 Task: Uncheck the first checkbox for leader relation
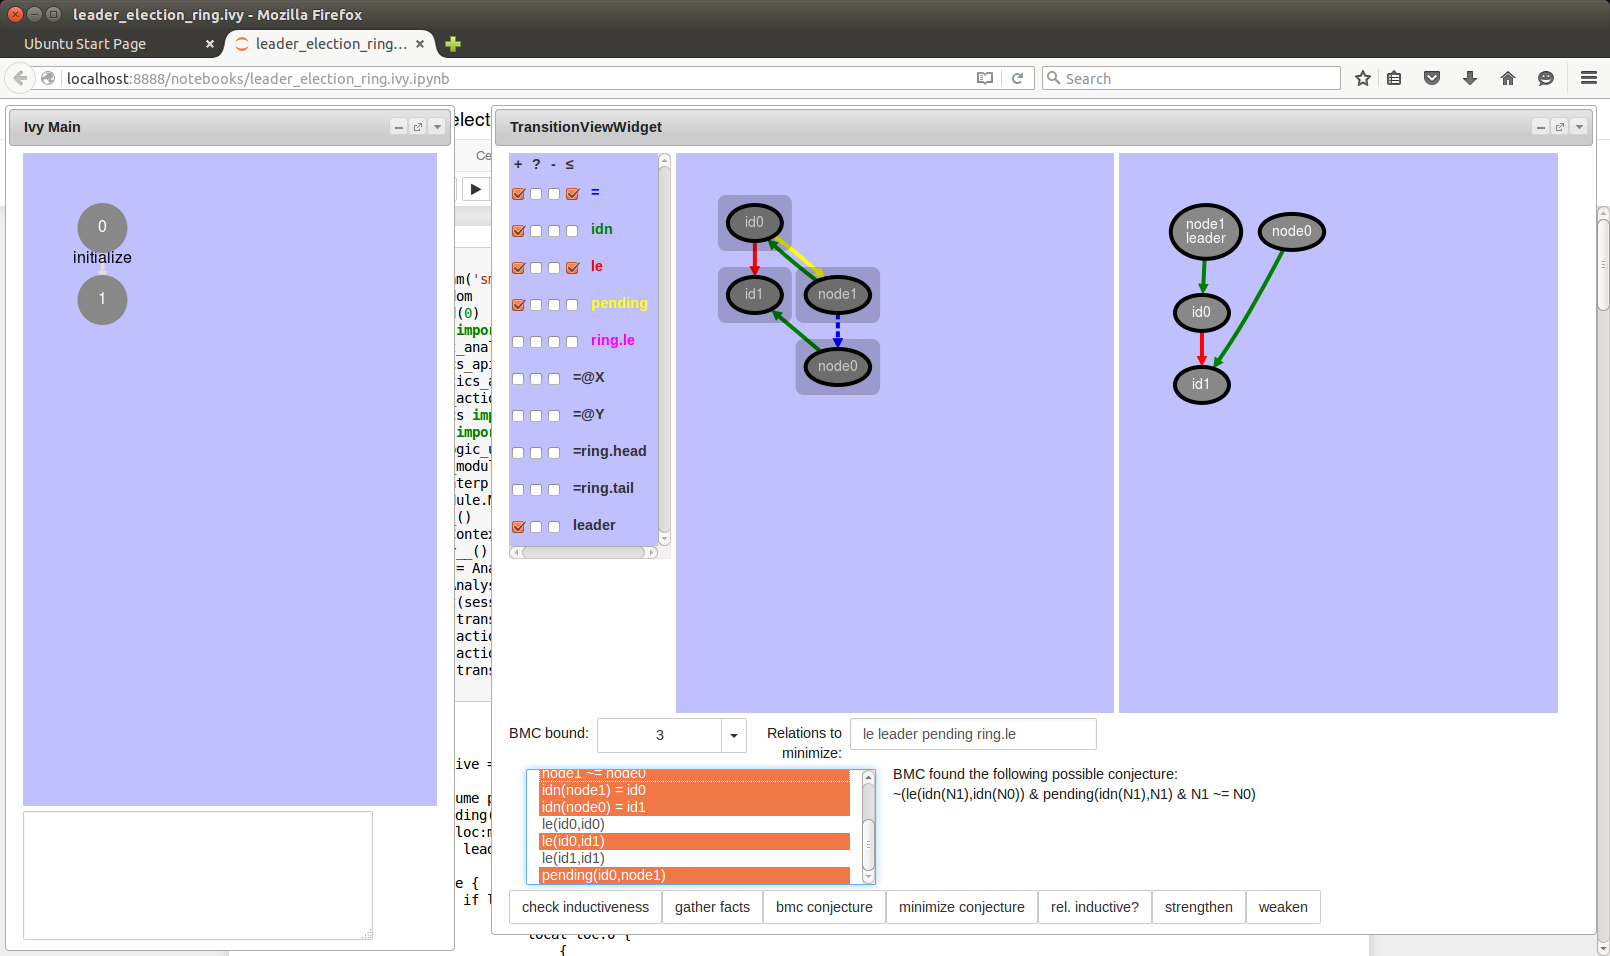(518, 527)
